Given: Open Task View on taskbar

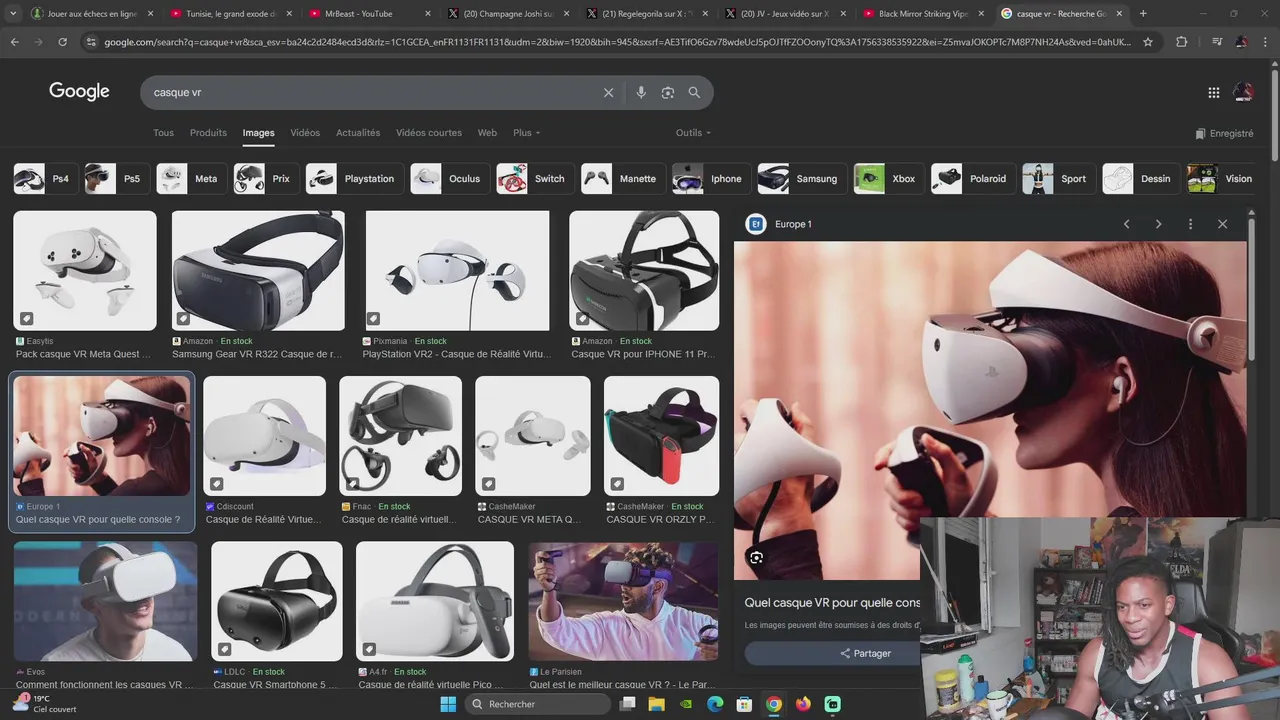Looking at the screenshot, I should [627, 704].
